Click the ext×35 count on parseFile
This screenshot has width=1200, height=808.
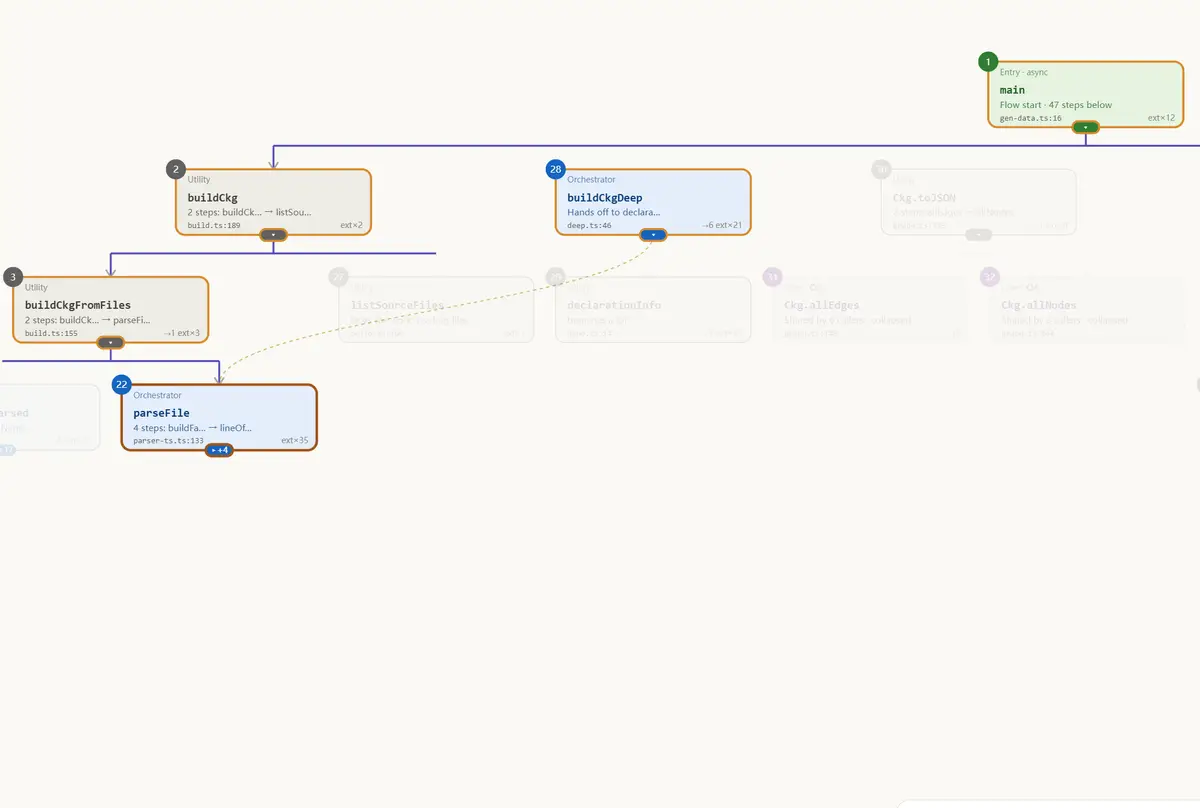[295, 440]
